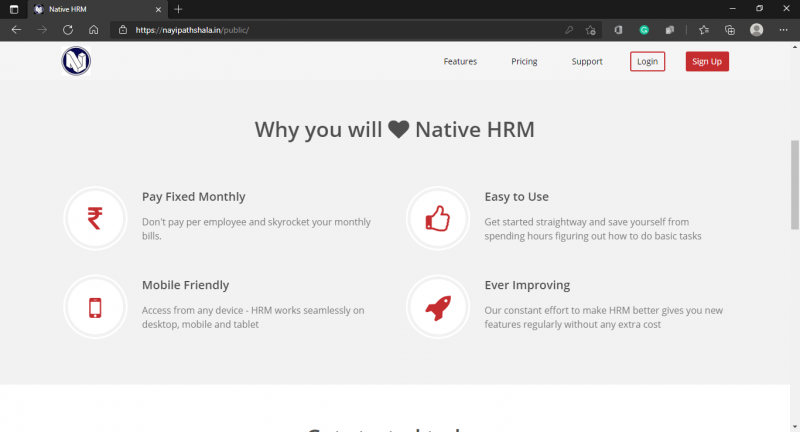Open the browser profile avatar
The image size is (800, 432).
tap(757, 30)
